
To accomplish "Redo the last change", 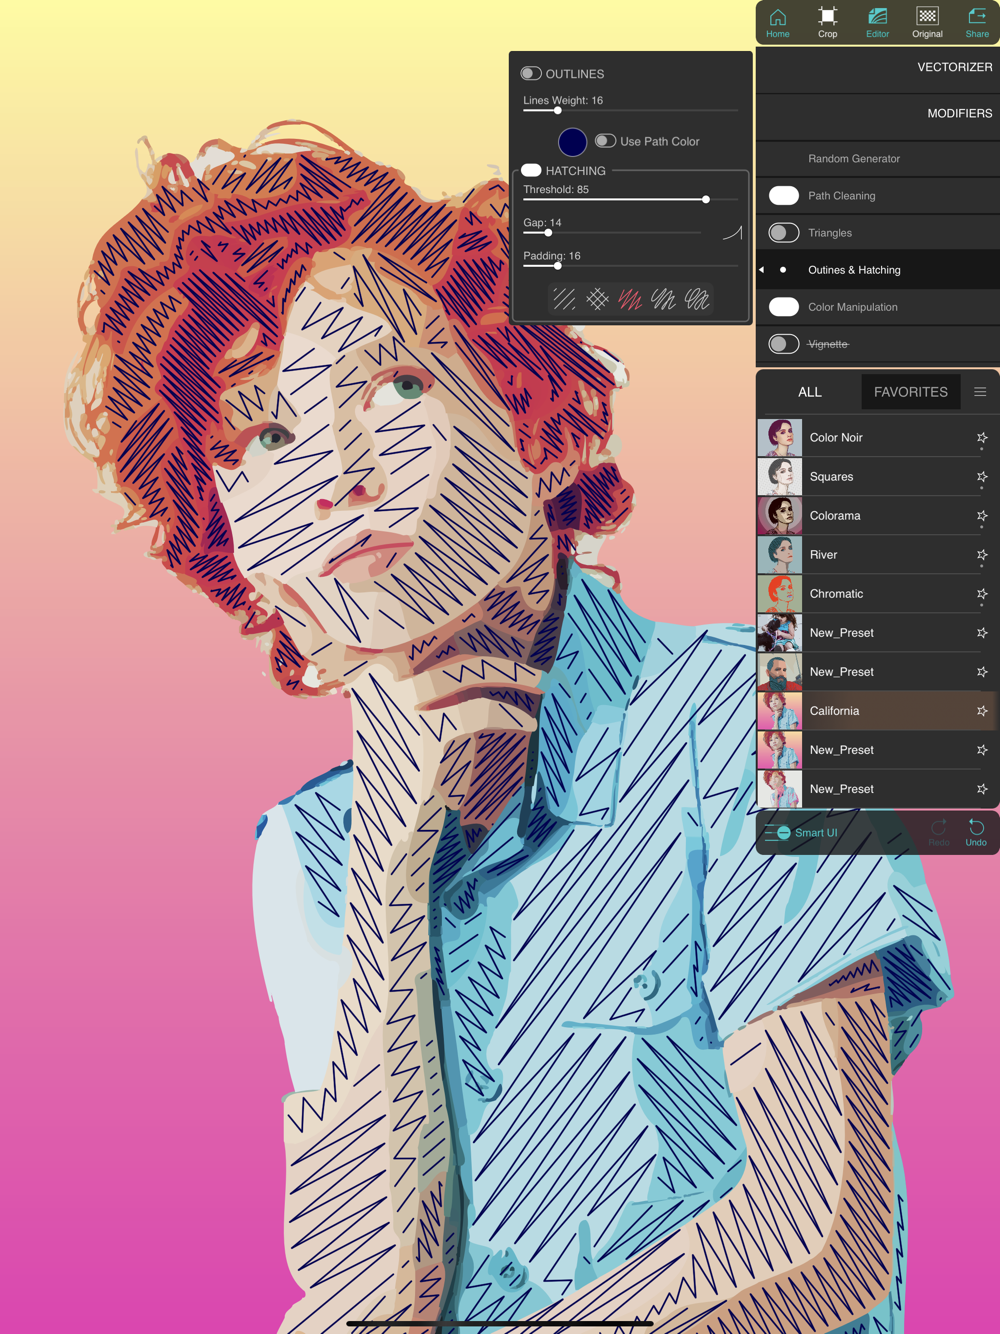I will click(939, 832).
